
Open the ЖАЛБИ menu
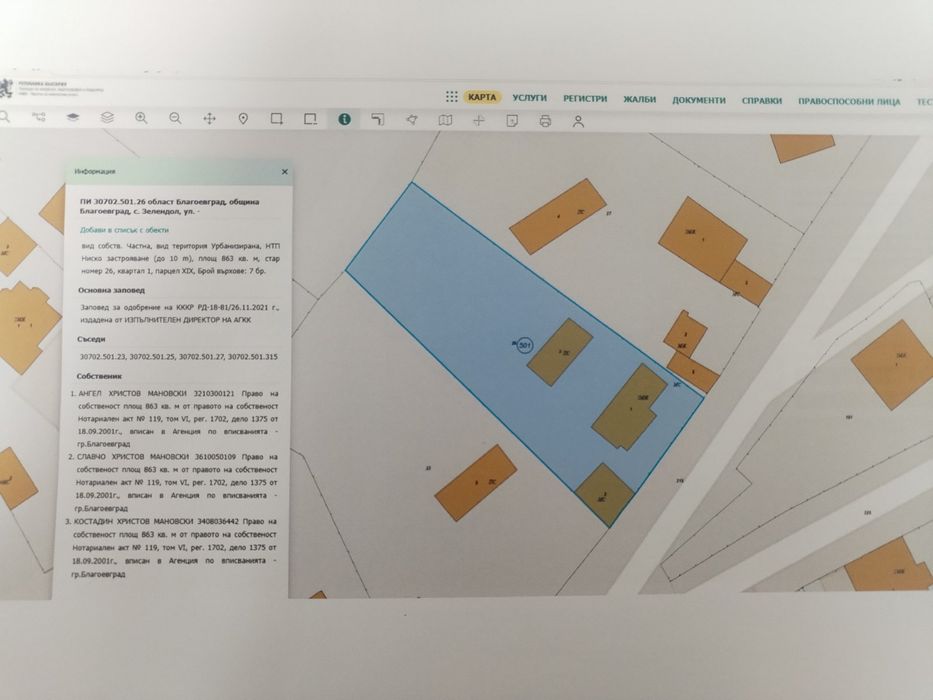pos(640,99)
